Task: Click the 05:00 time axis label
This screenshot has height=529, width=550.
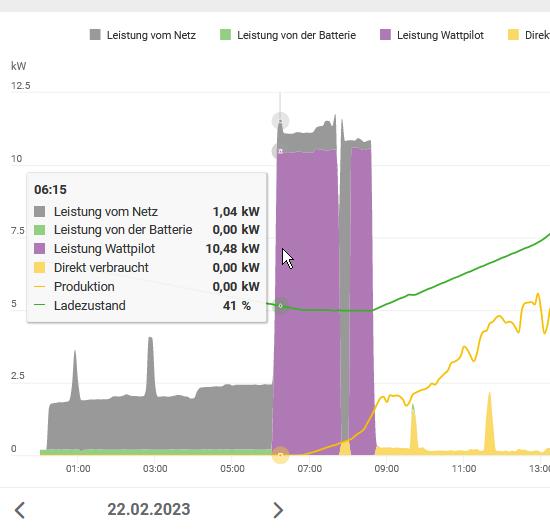Action: click(x=232, y=469)
